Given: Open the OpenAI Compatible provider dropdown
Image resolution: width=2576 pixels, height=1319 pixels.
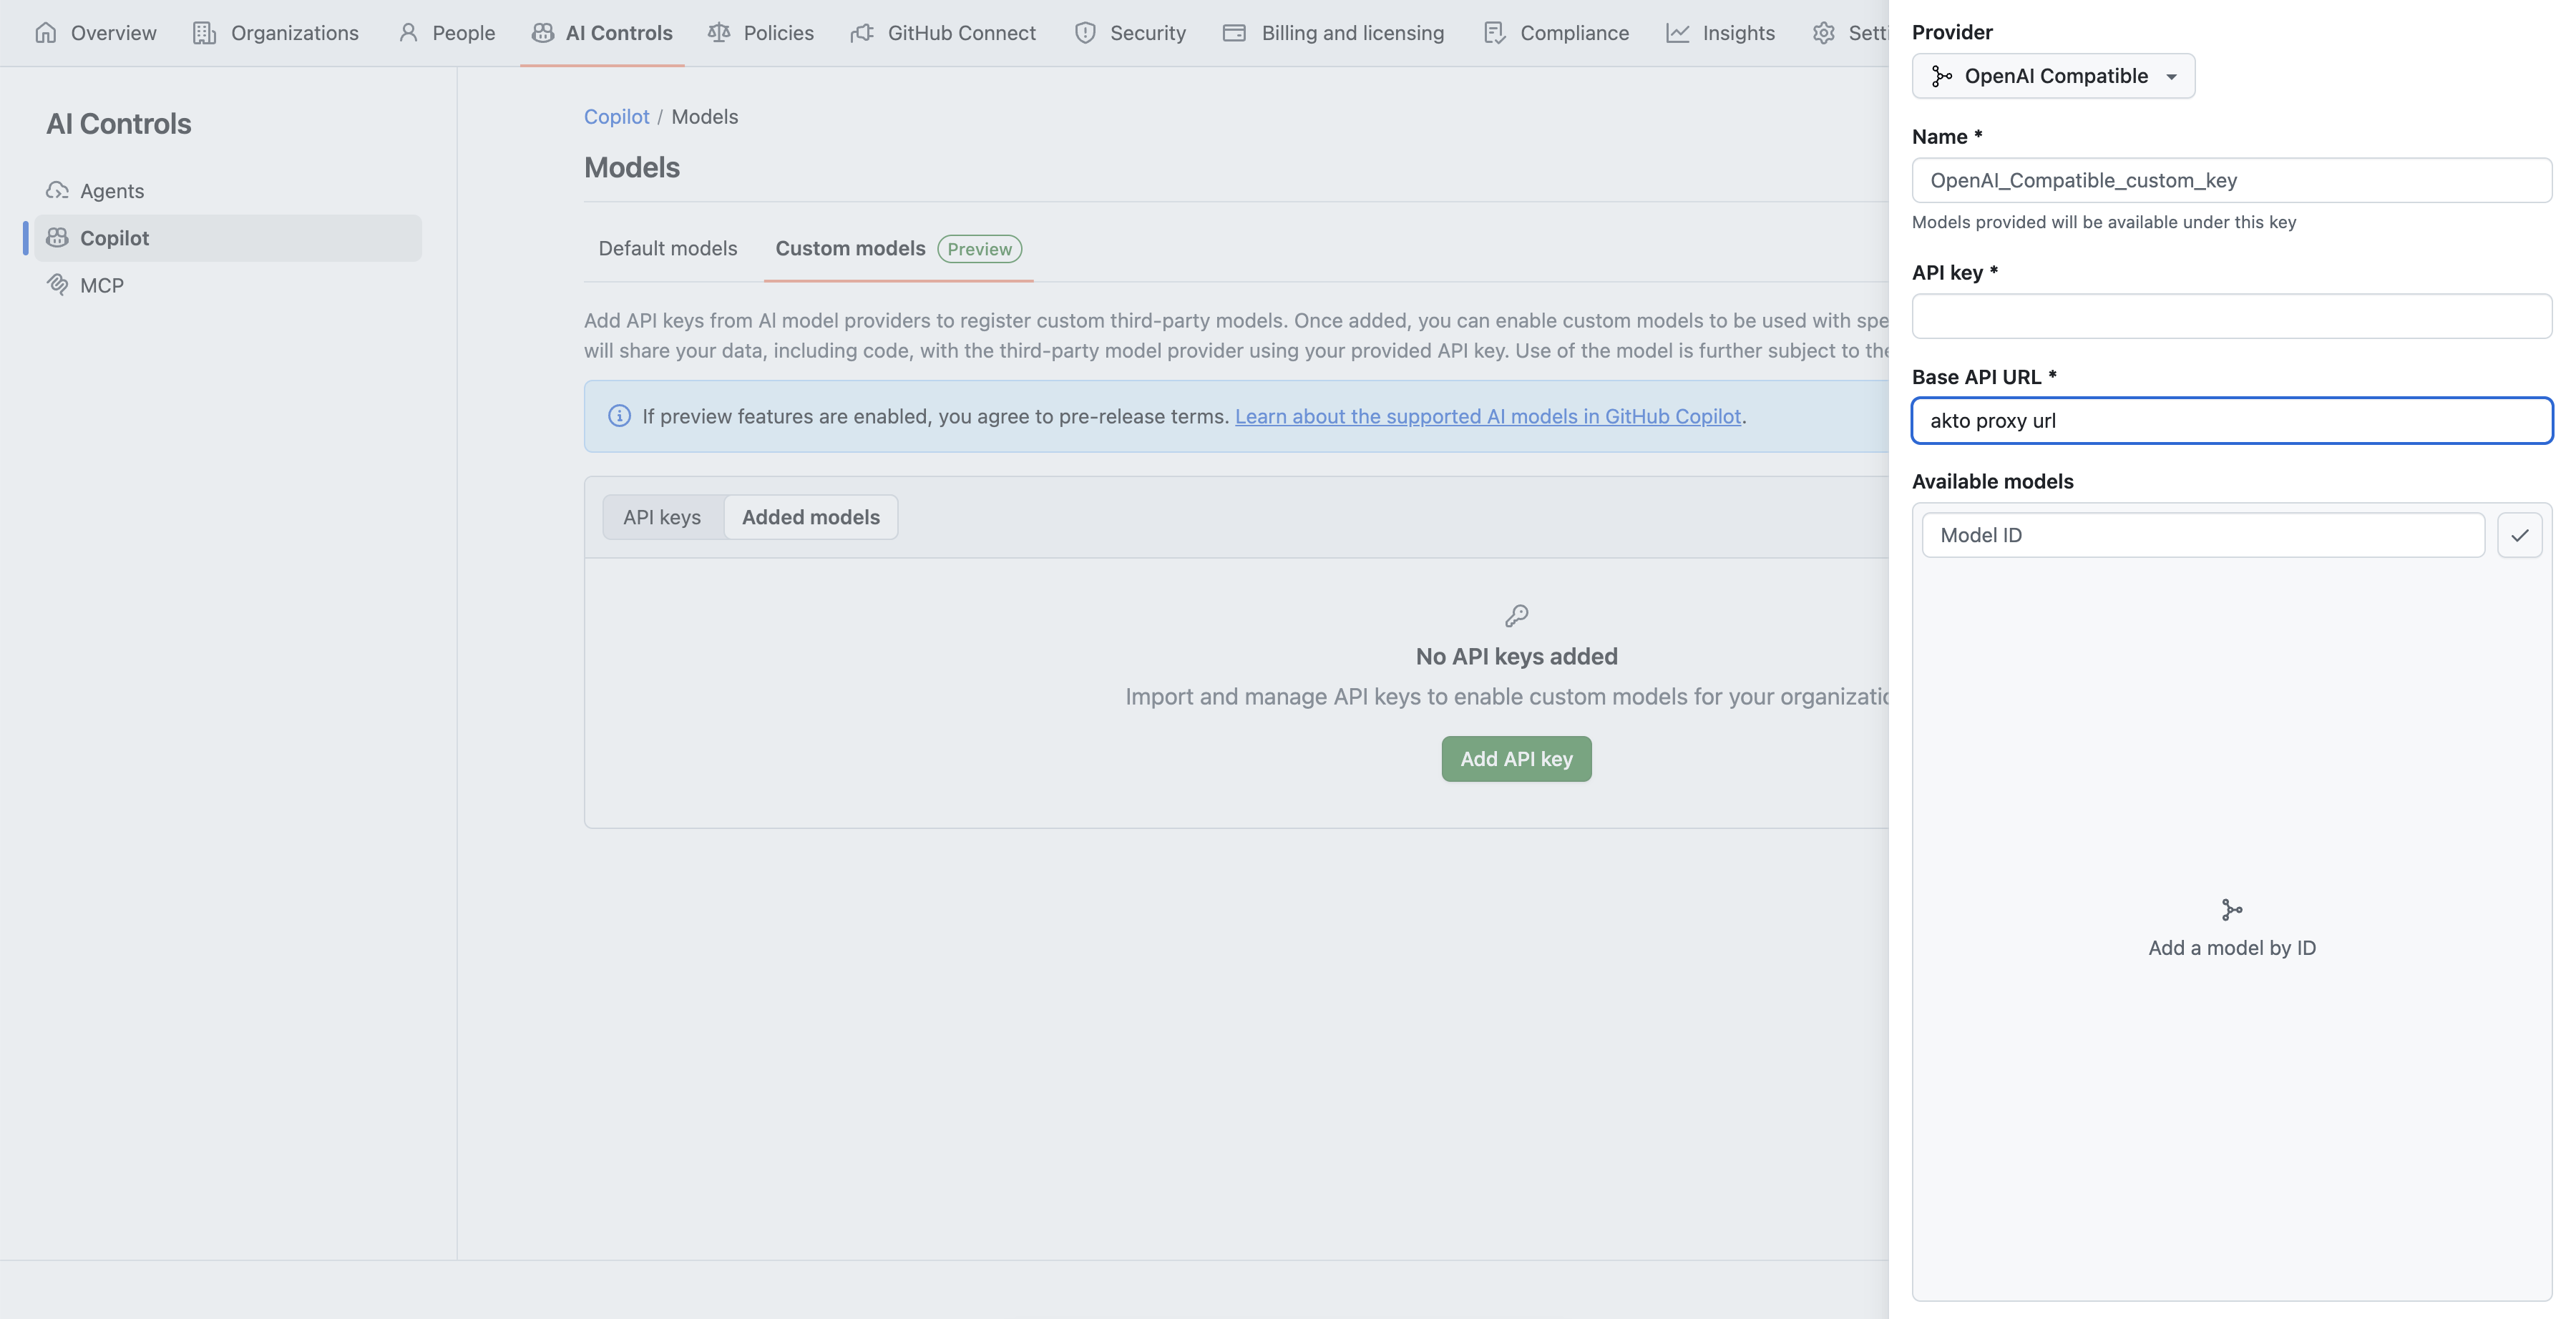Looking at the screenshot, I should tap(2053, 76).
